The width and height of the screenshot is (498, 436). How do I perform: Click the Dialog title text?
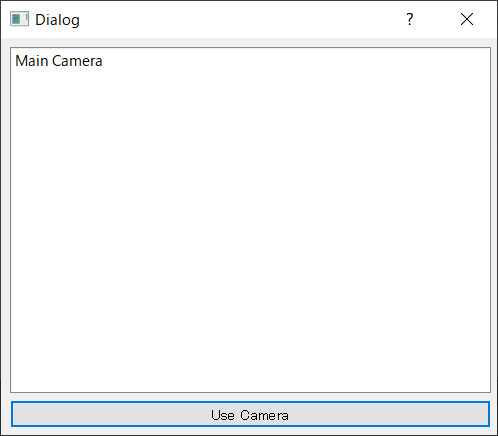pyautogui.click(x=57, y=20)
